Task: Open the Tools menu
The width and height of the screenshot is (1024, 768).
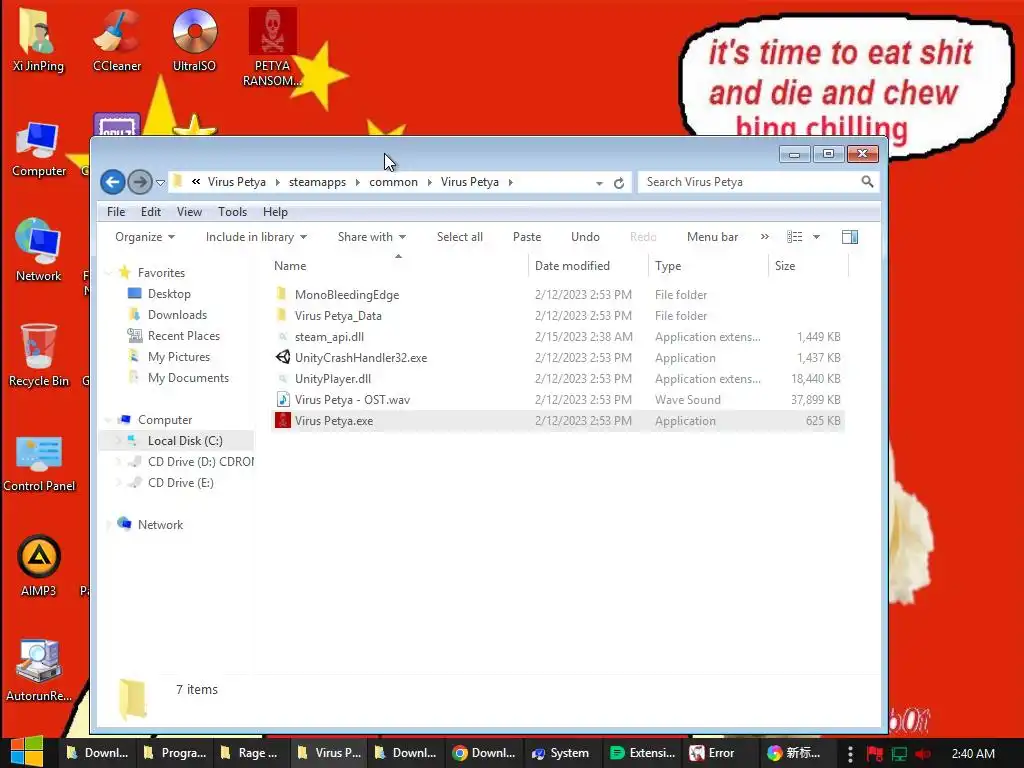Action: tap(232, 212)
